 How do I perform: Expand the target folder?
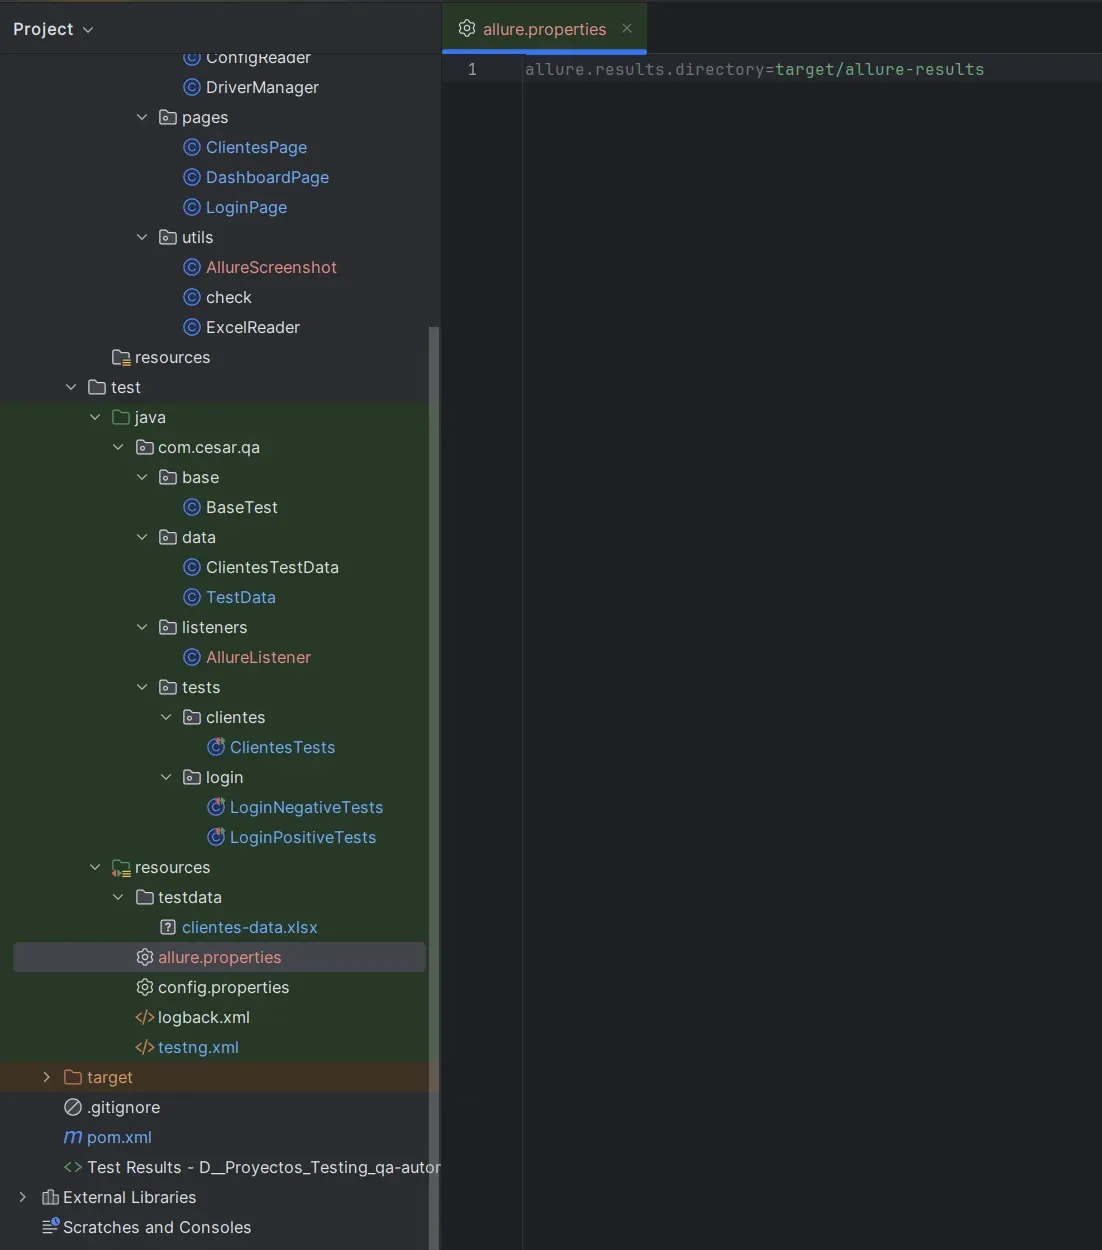[46, 1077]
